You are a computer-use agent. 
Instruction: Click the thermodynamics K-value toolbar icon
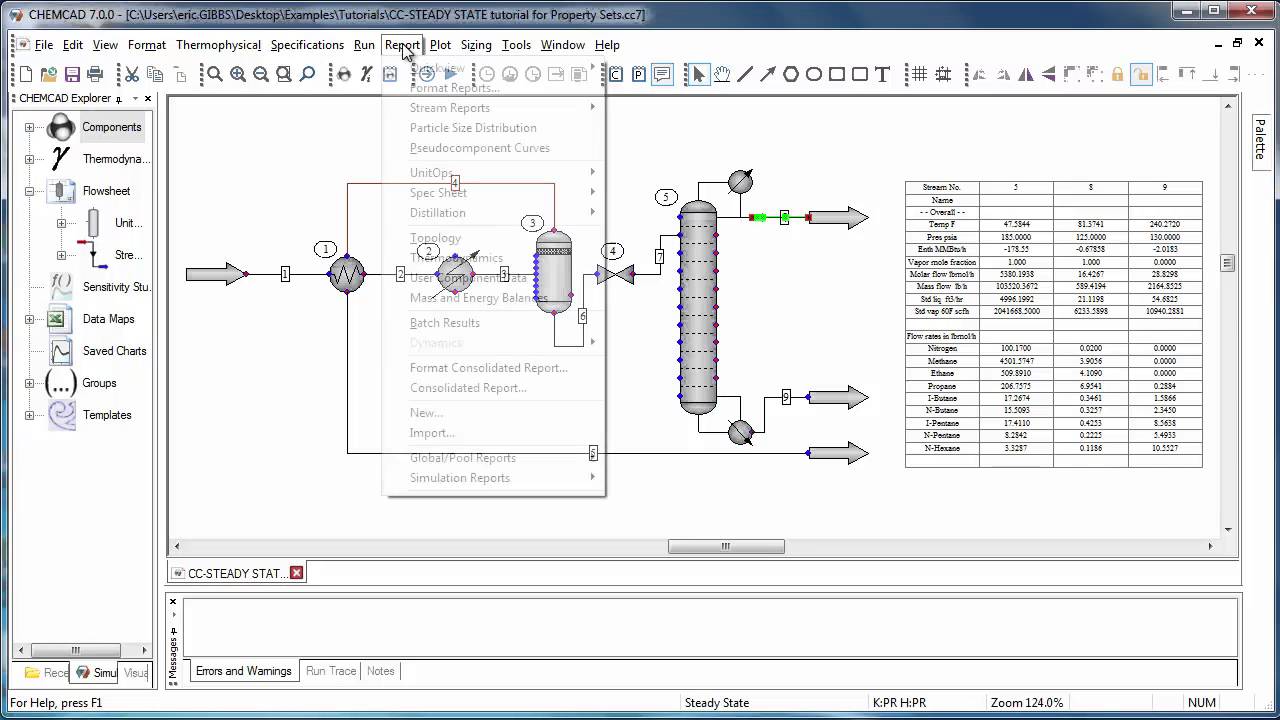click(366, 74)
